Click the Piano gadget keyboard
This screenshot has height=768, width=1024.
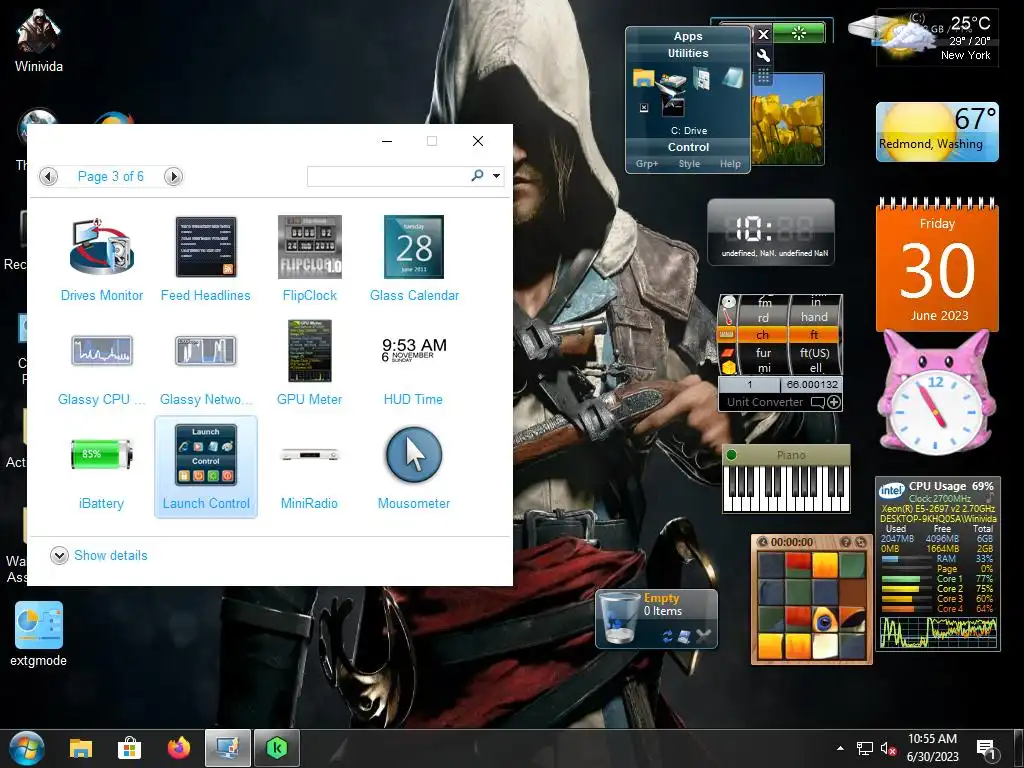pyautogui.click(x=786, y=488)
